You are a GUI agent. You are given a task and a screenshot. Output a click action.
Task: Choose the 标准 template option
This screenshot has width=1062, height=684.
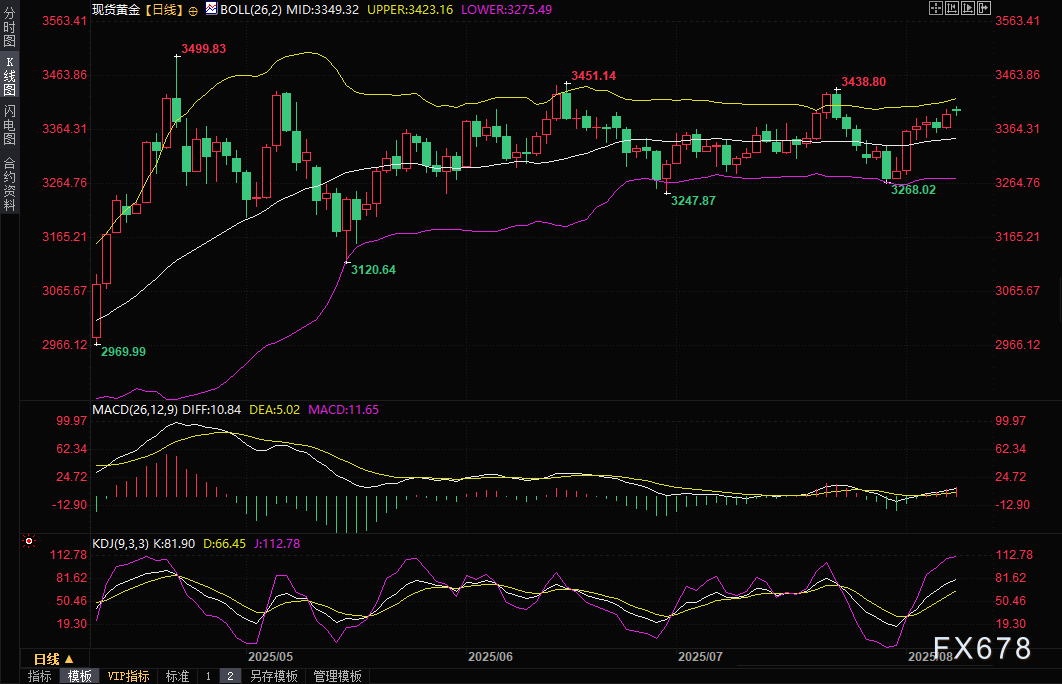177,676
